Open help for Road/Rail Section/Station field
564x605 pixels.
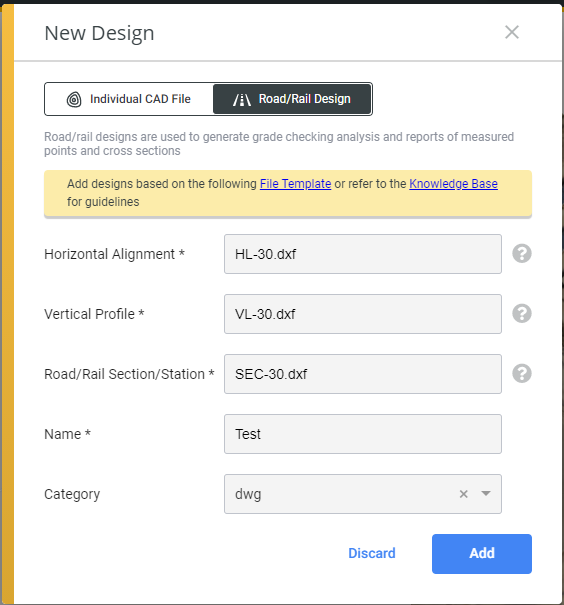click(522, 373)
